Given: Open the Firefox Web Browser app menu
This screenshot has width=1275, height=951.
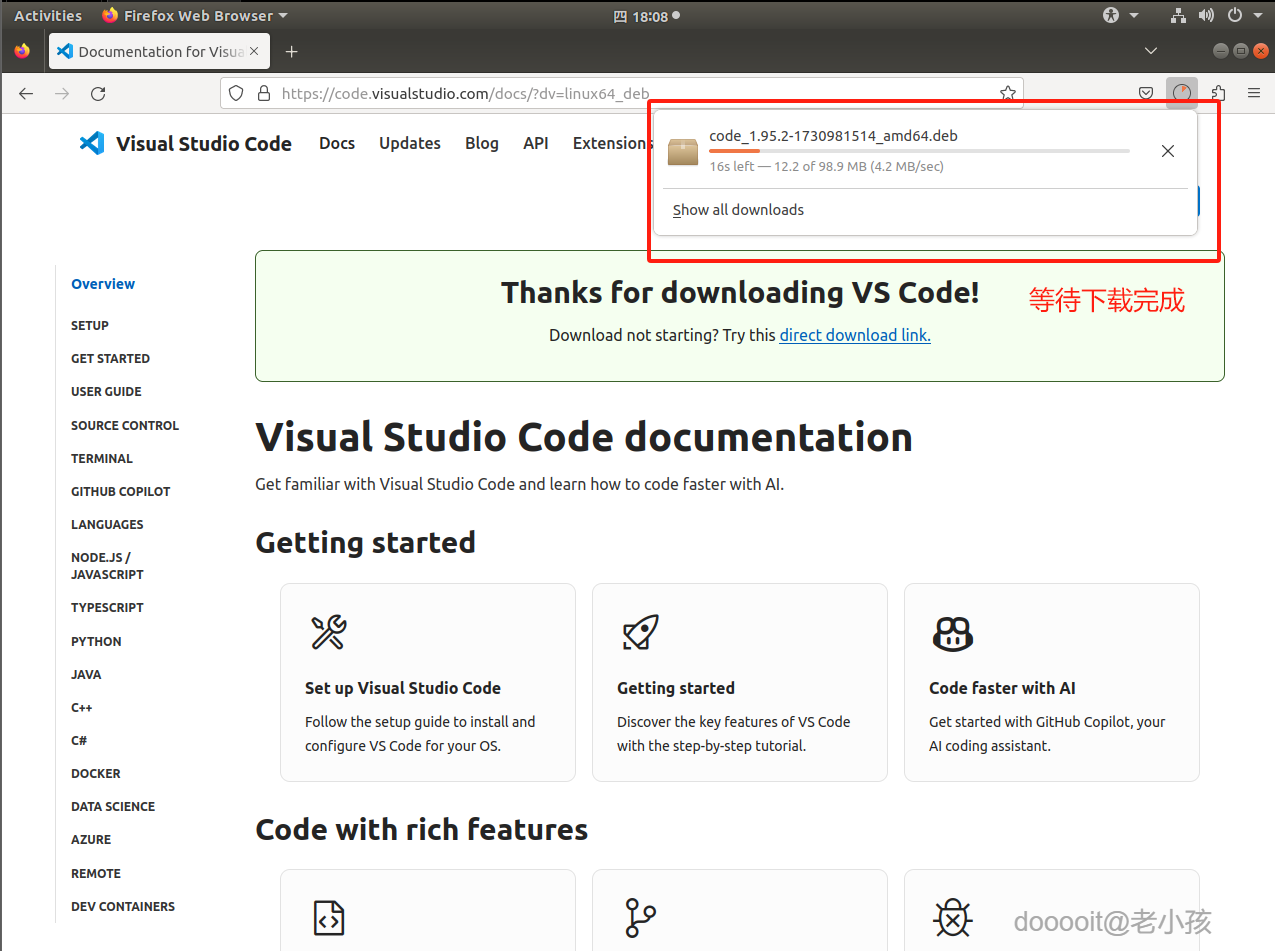Looking at the screenshot, I should 195,15.
